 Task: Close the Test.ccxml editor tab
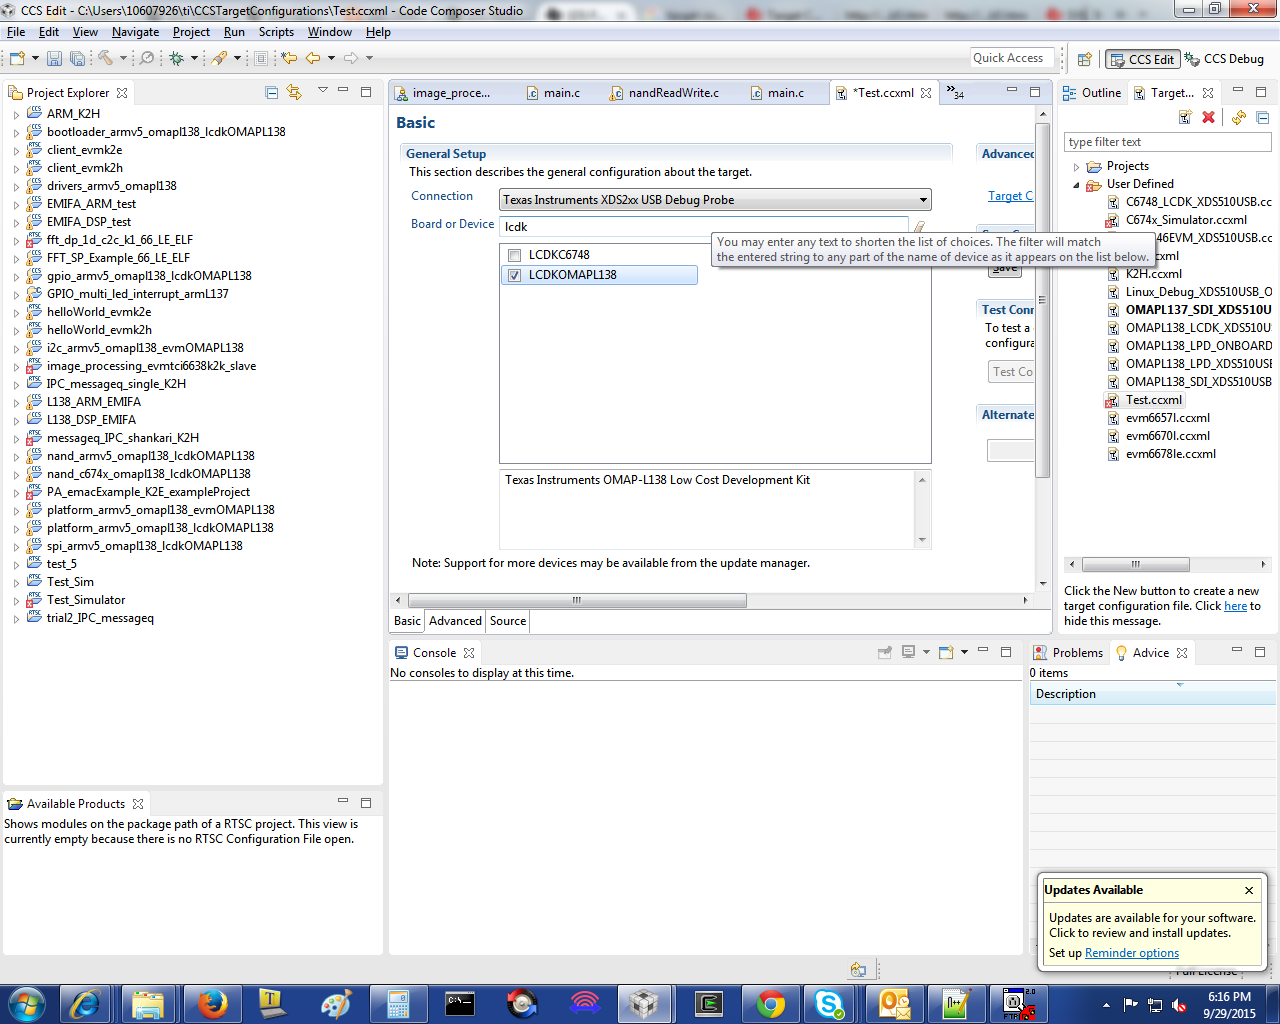point(926,93)
